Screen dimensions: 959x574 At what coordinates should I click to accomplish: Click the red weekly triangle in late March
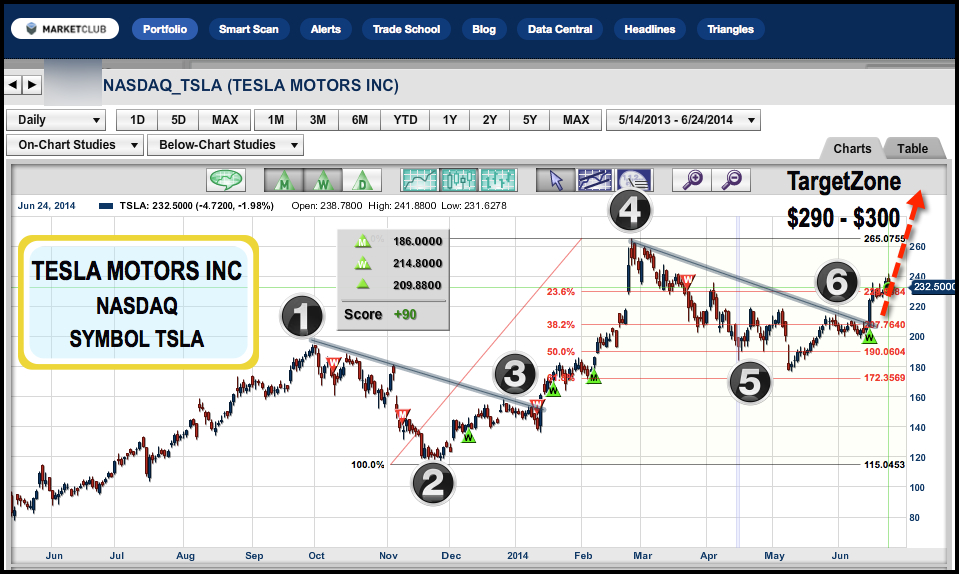[x=687, y=281]
